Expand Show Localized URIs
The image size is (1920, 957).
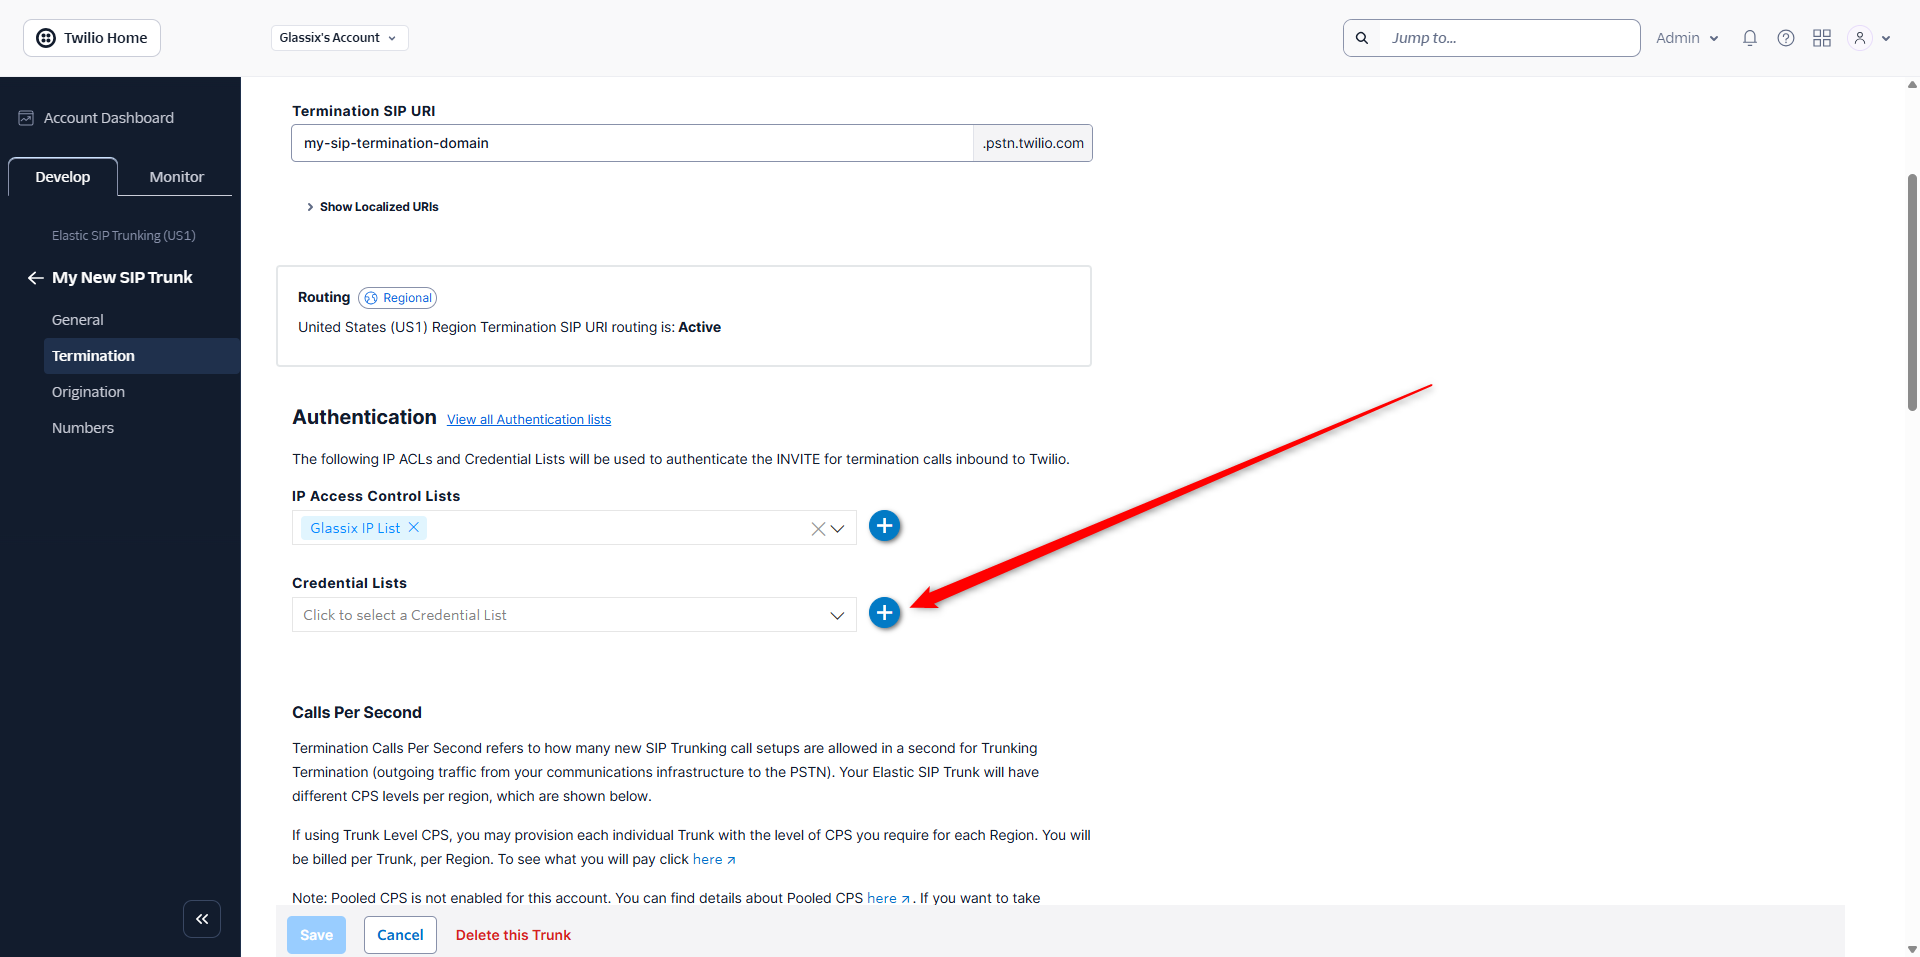pos(373,207)
